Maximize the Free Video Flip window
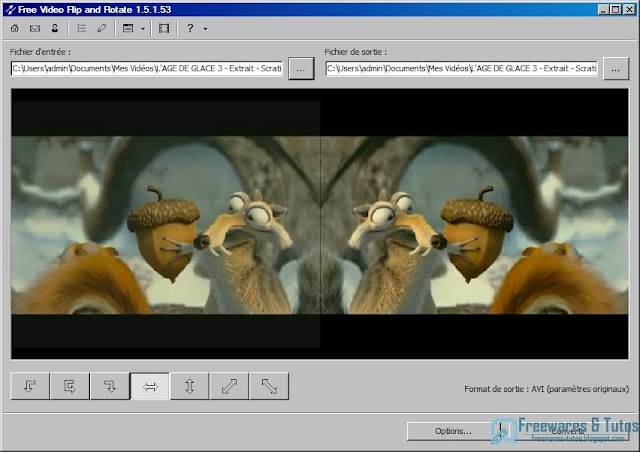Viewport: 640px width, 452px height. 616,9
